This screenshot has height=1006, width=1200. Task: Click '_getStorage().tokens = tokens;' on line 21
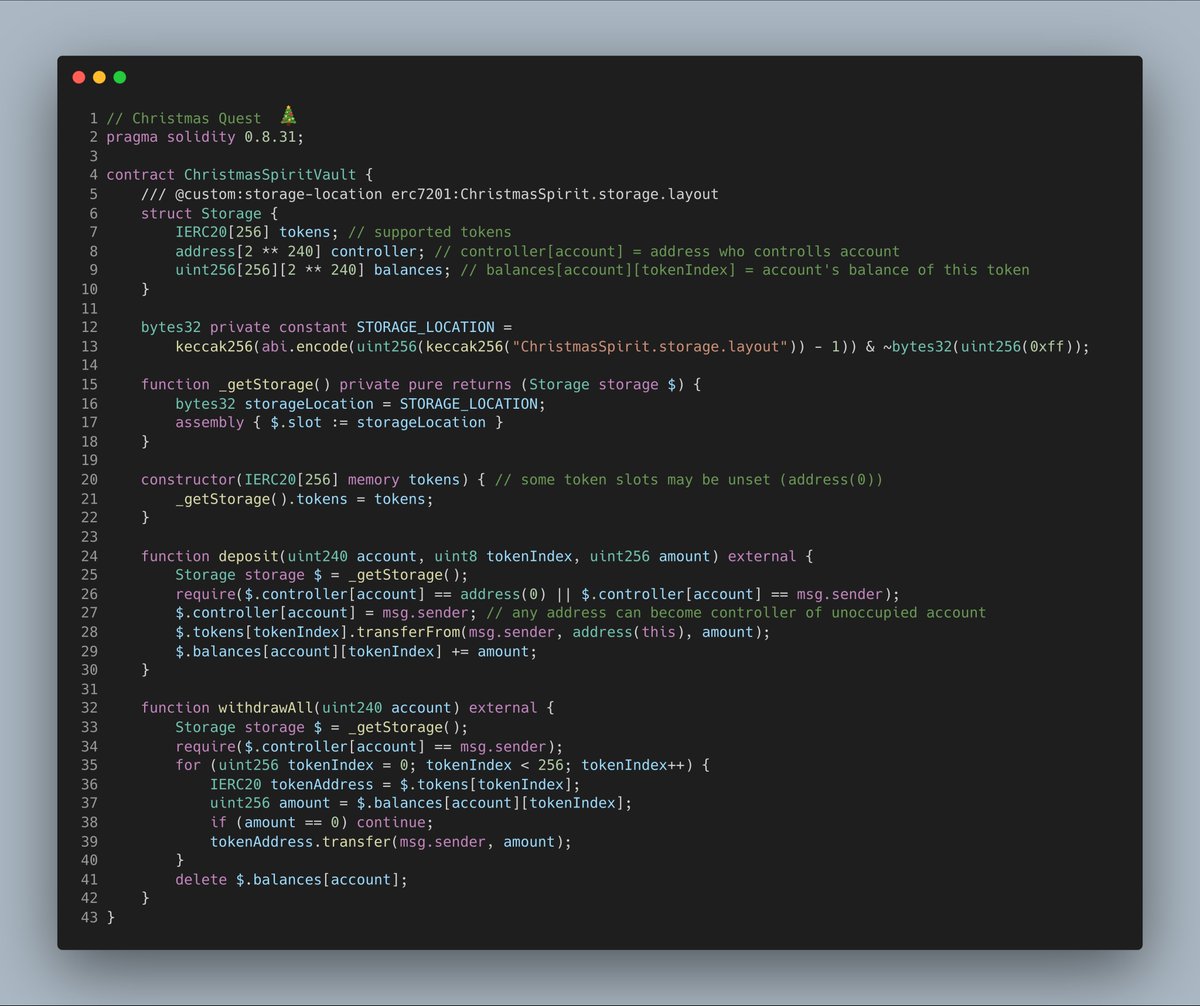[305, 499]
